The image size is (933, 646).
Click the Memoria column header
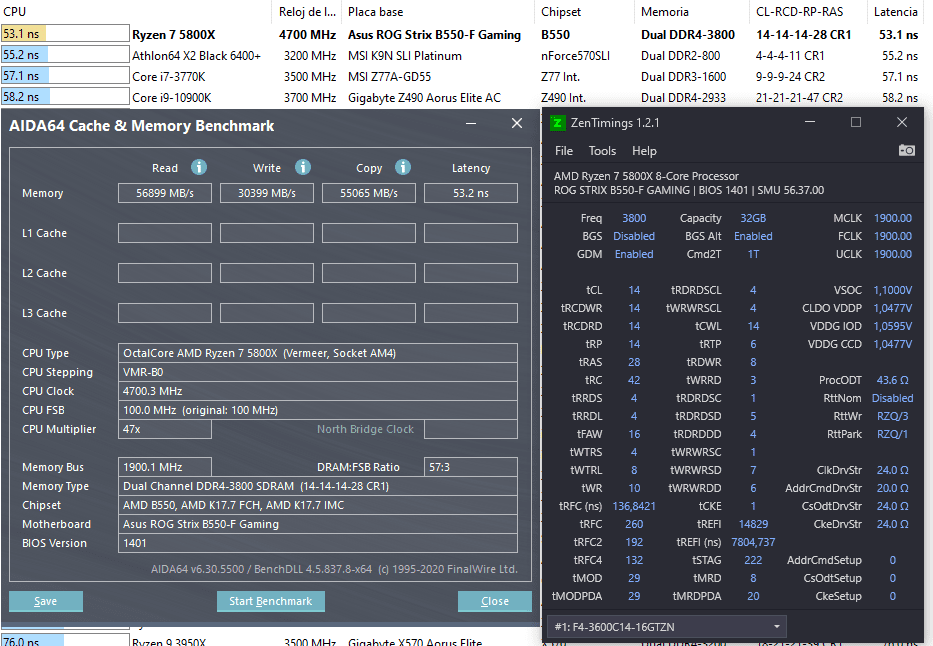(x=690, y=12)
